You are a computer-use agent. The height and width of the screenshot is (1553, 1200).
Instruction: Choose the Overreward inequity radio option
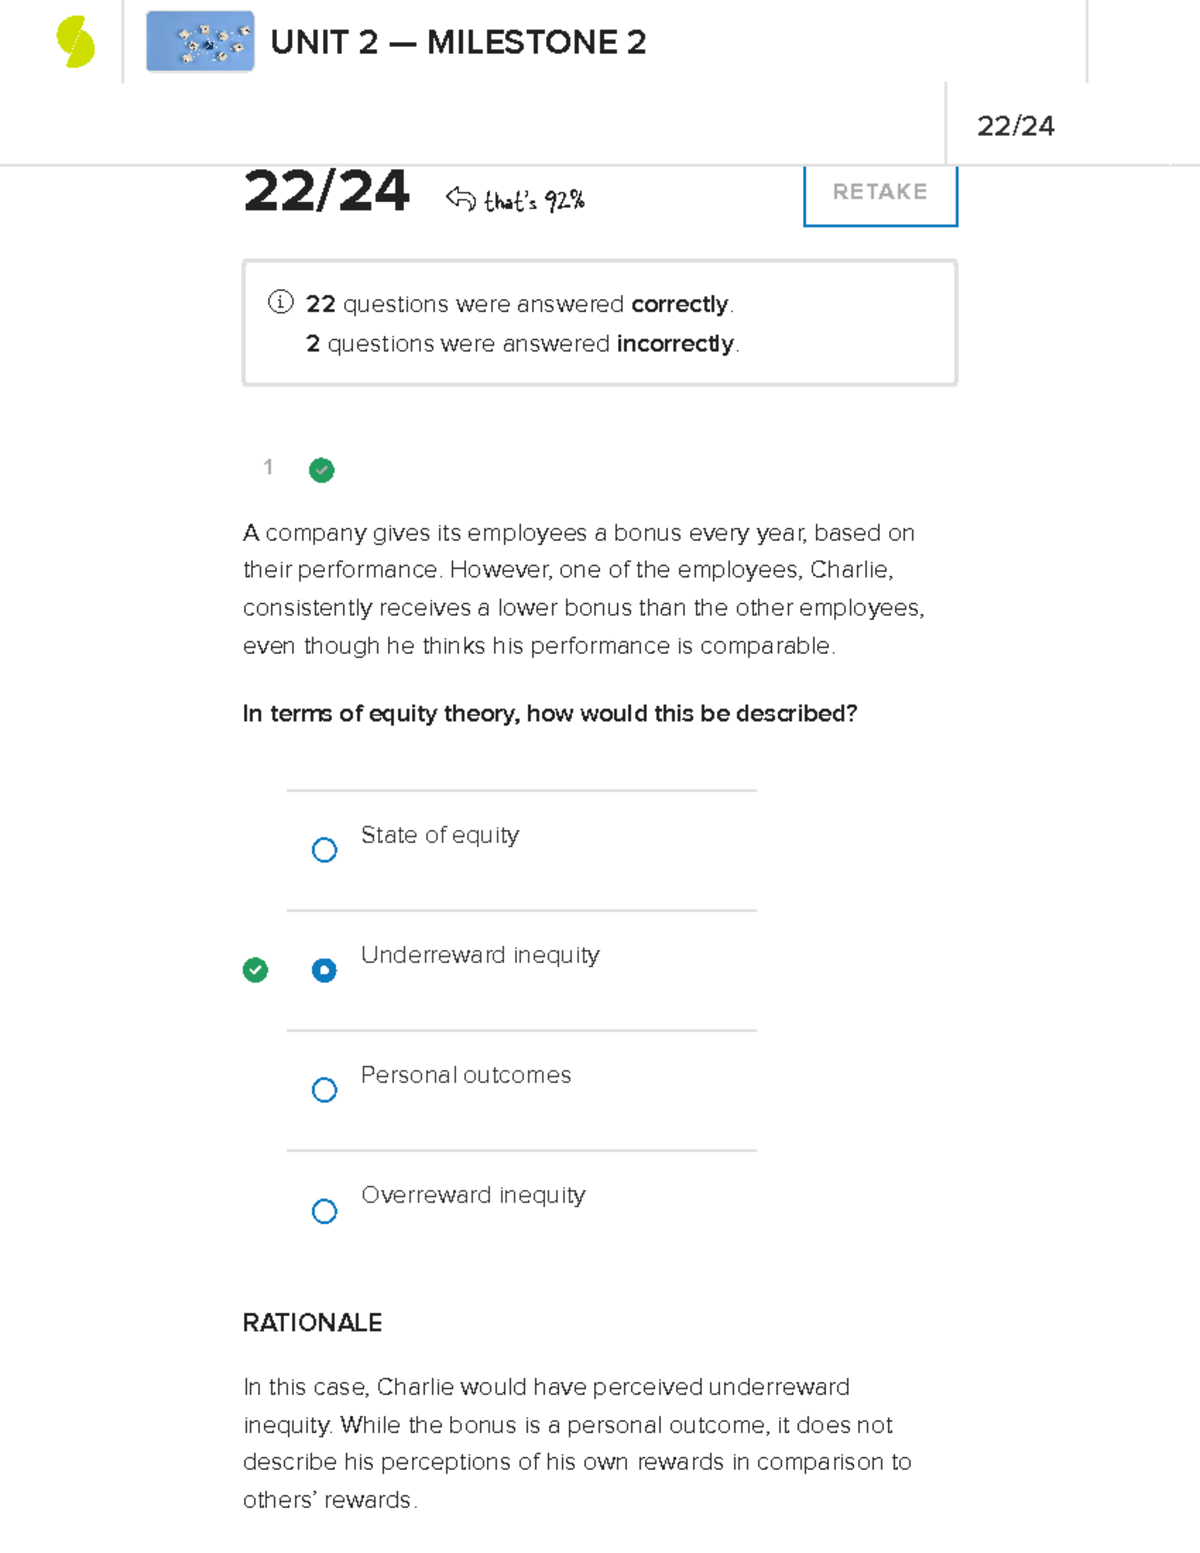click(x=324, y=1211)
